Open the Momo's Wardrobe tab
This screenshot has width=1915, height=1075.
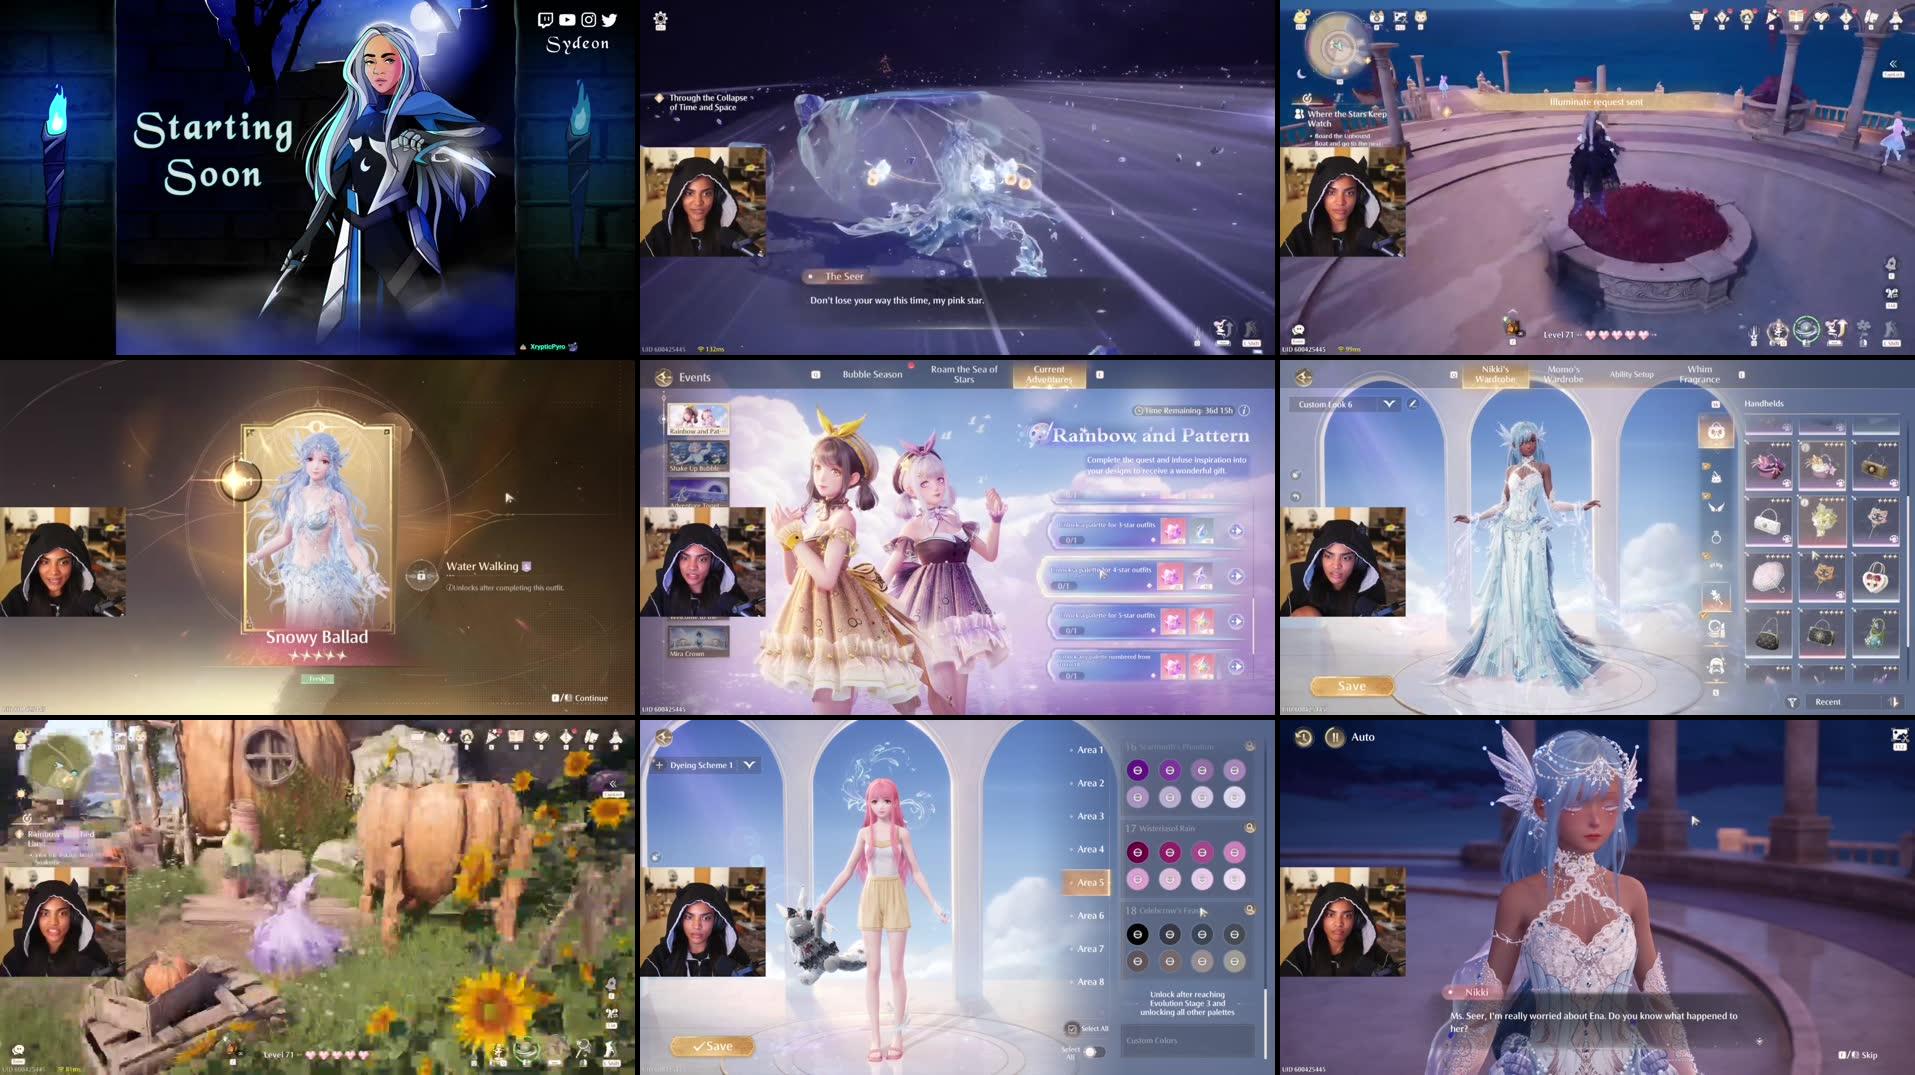point(1563,374)
